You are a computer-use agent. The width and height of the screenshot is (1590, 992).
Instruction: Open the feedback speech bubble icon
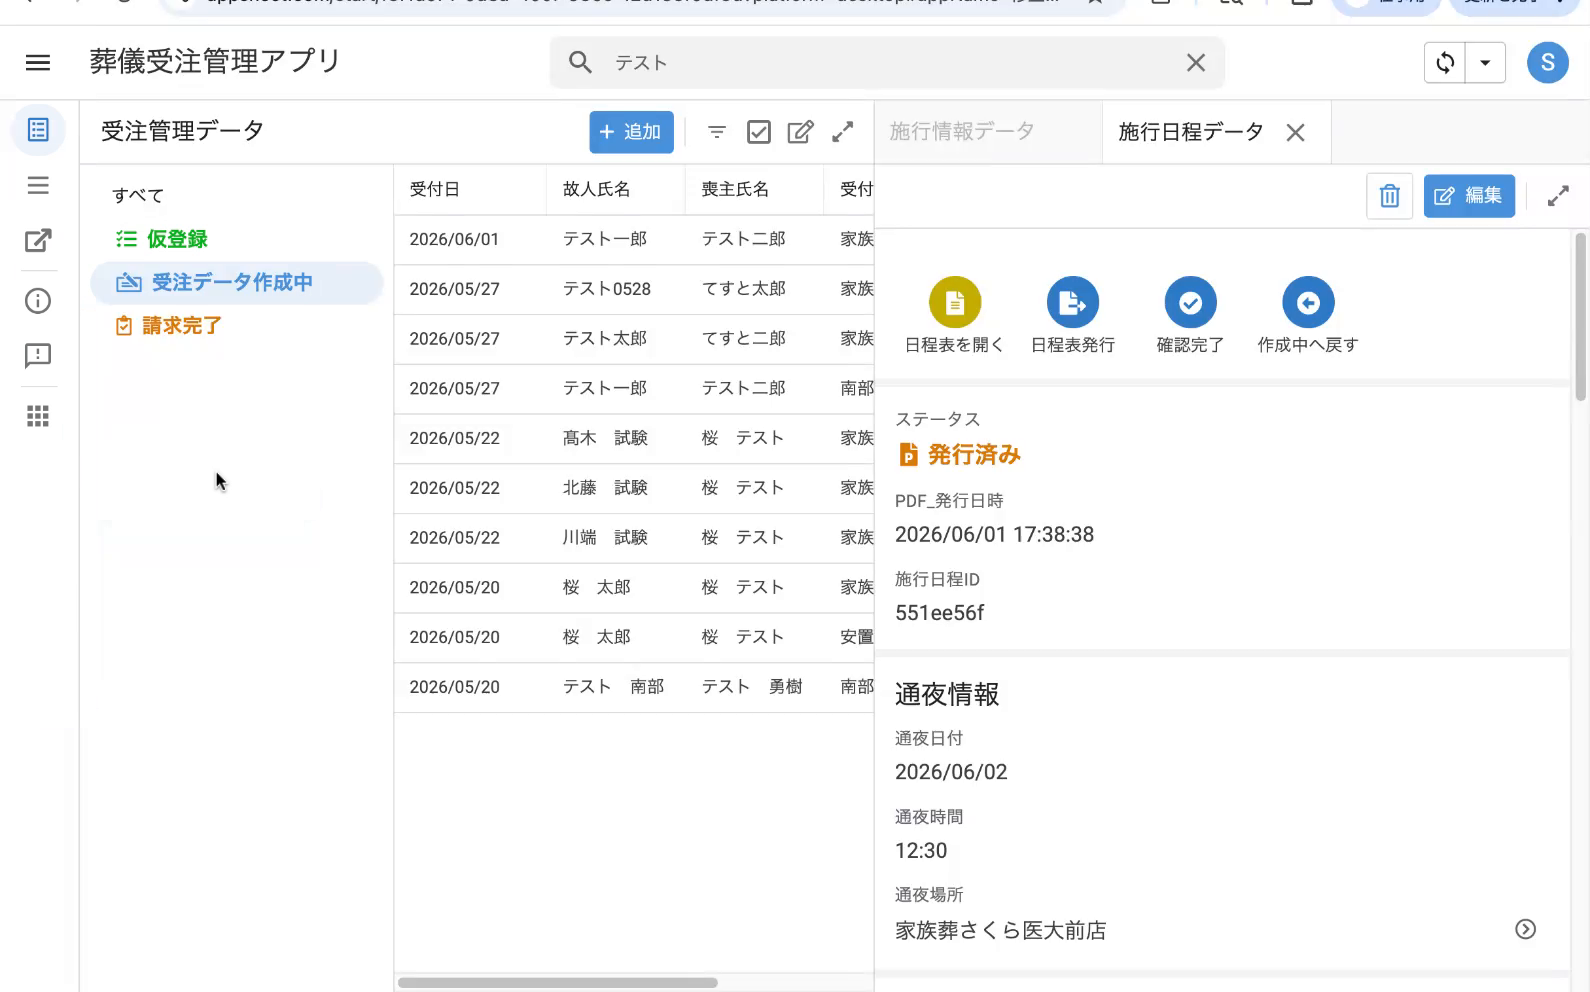point(38,356)
